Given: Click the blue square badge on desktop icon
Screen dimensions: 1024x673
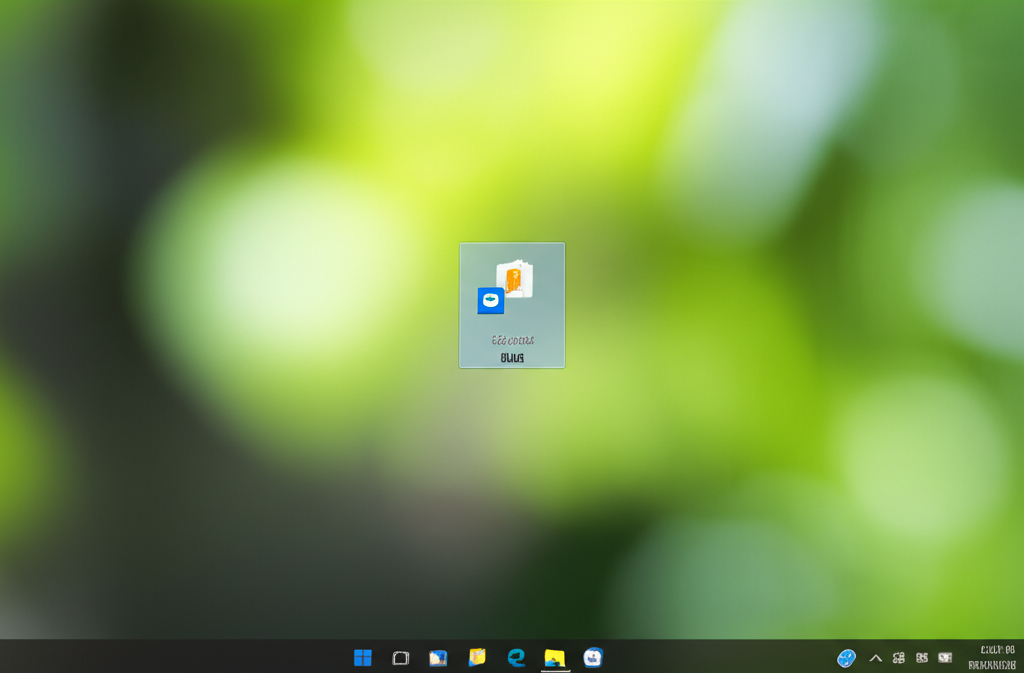Looking at the screenshot, I should coord(491,300).
